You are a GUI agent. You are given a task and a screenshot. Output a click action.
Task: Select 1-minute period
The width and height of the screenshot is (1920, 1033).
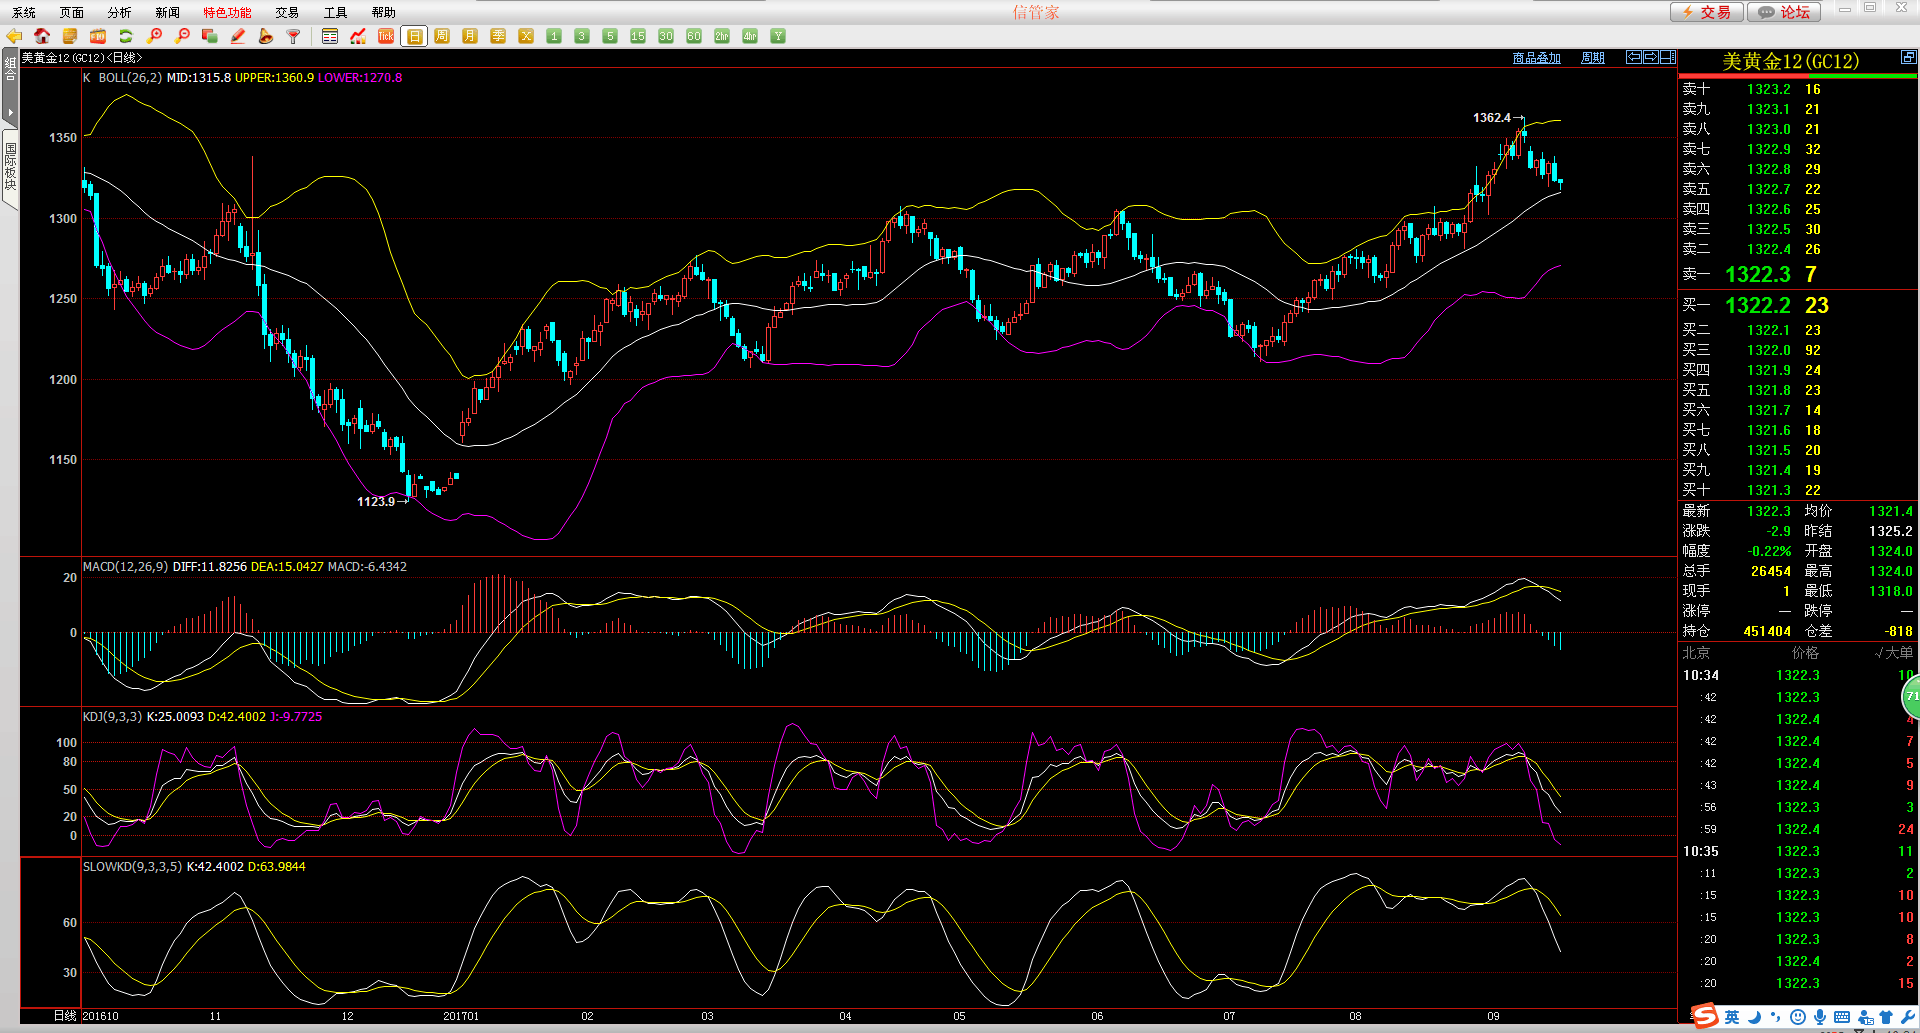click(x=554, y=36)
